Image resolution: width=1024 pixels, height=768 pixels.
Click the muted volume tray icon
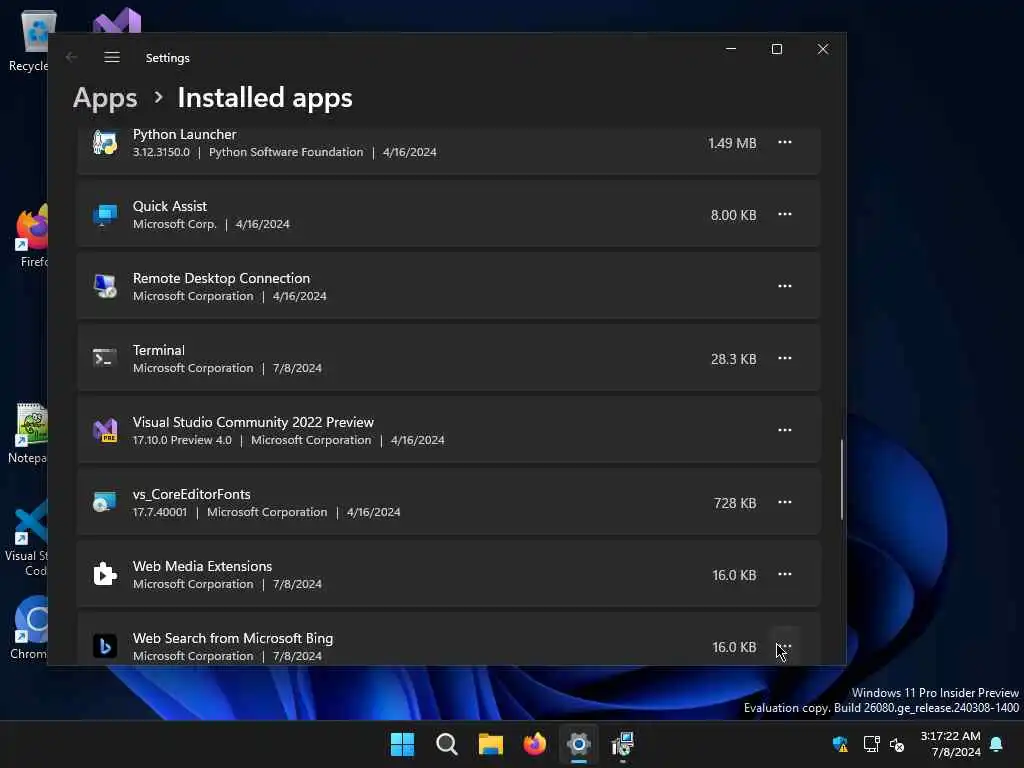point(897,744)
